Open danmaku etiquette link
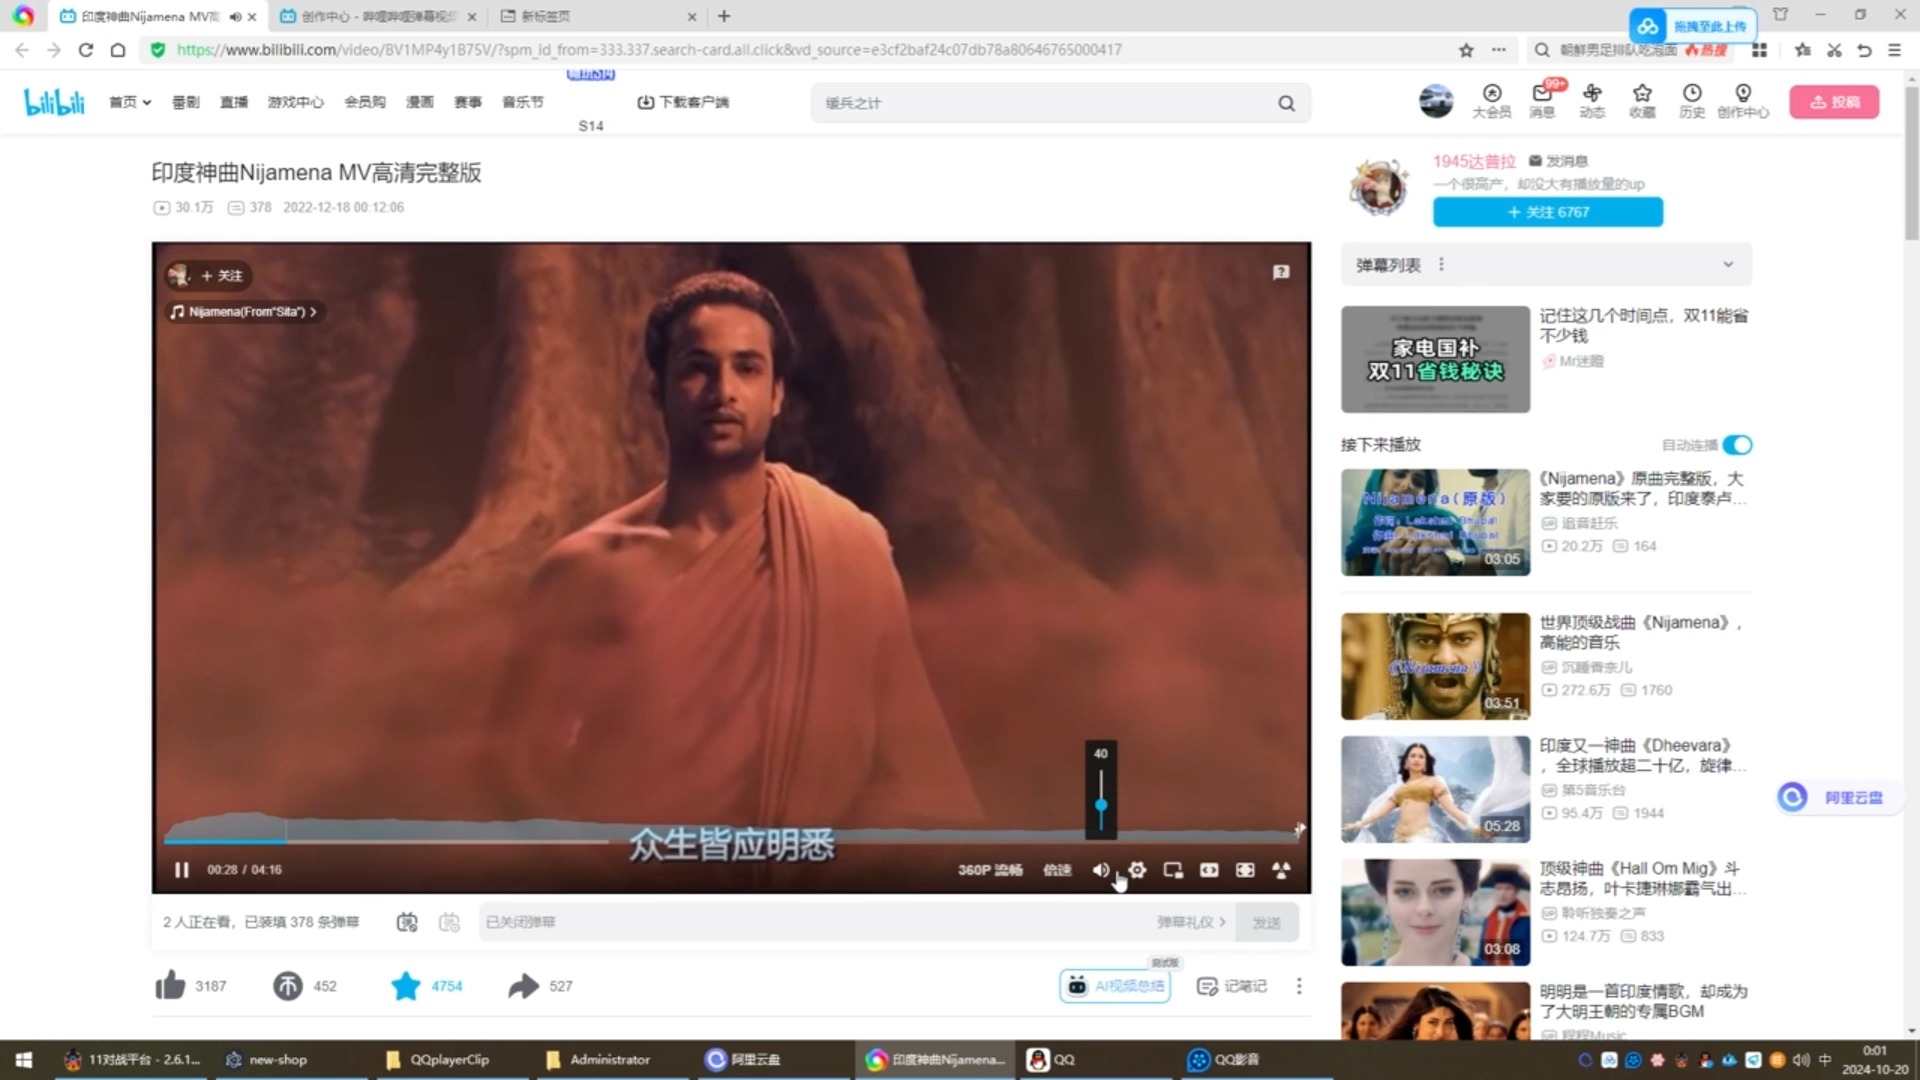This screenshot has width=1920, height=1080. 1191,922
